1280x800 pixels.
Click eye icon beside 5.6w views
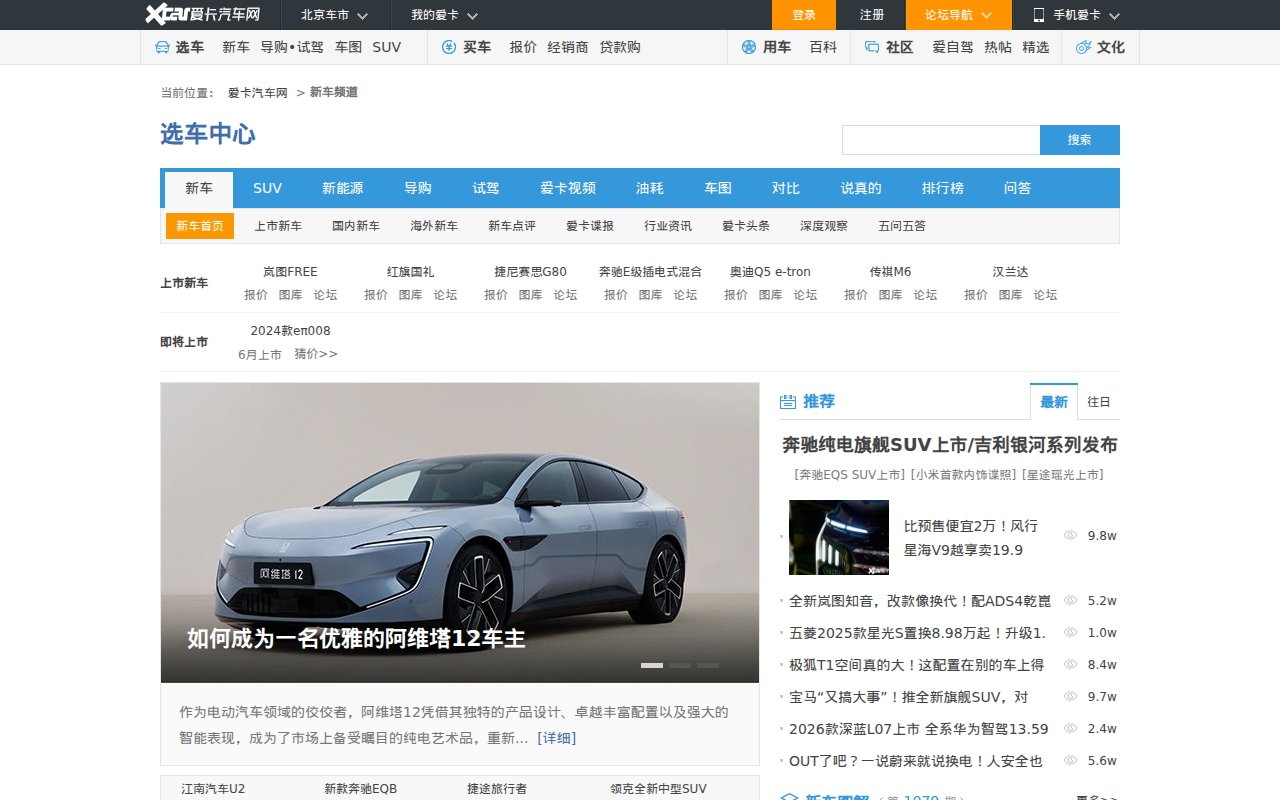click(1070, 761)
